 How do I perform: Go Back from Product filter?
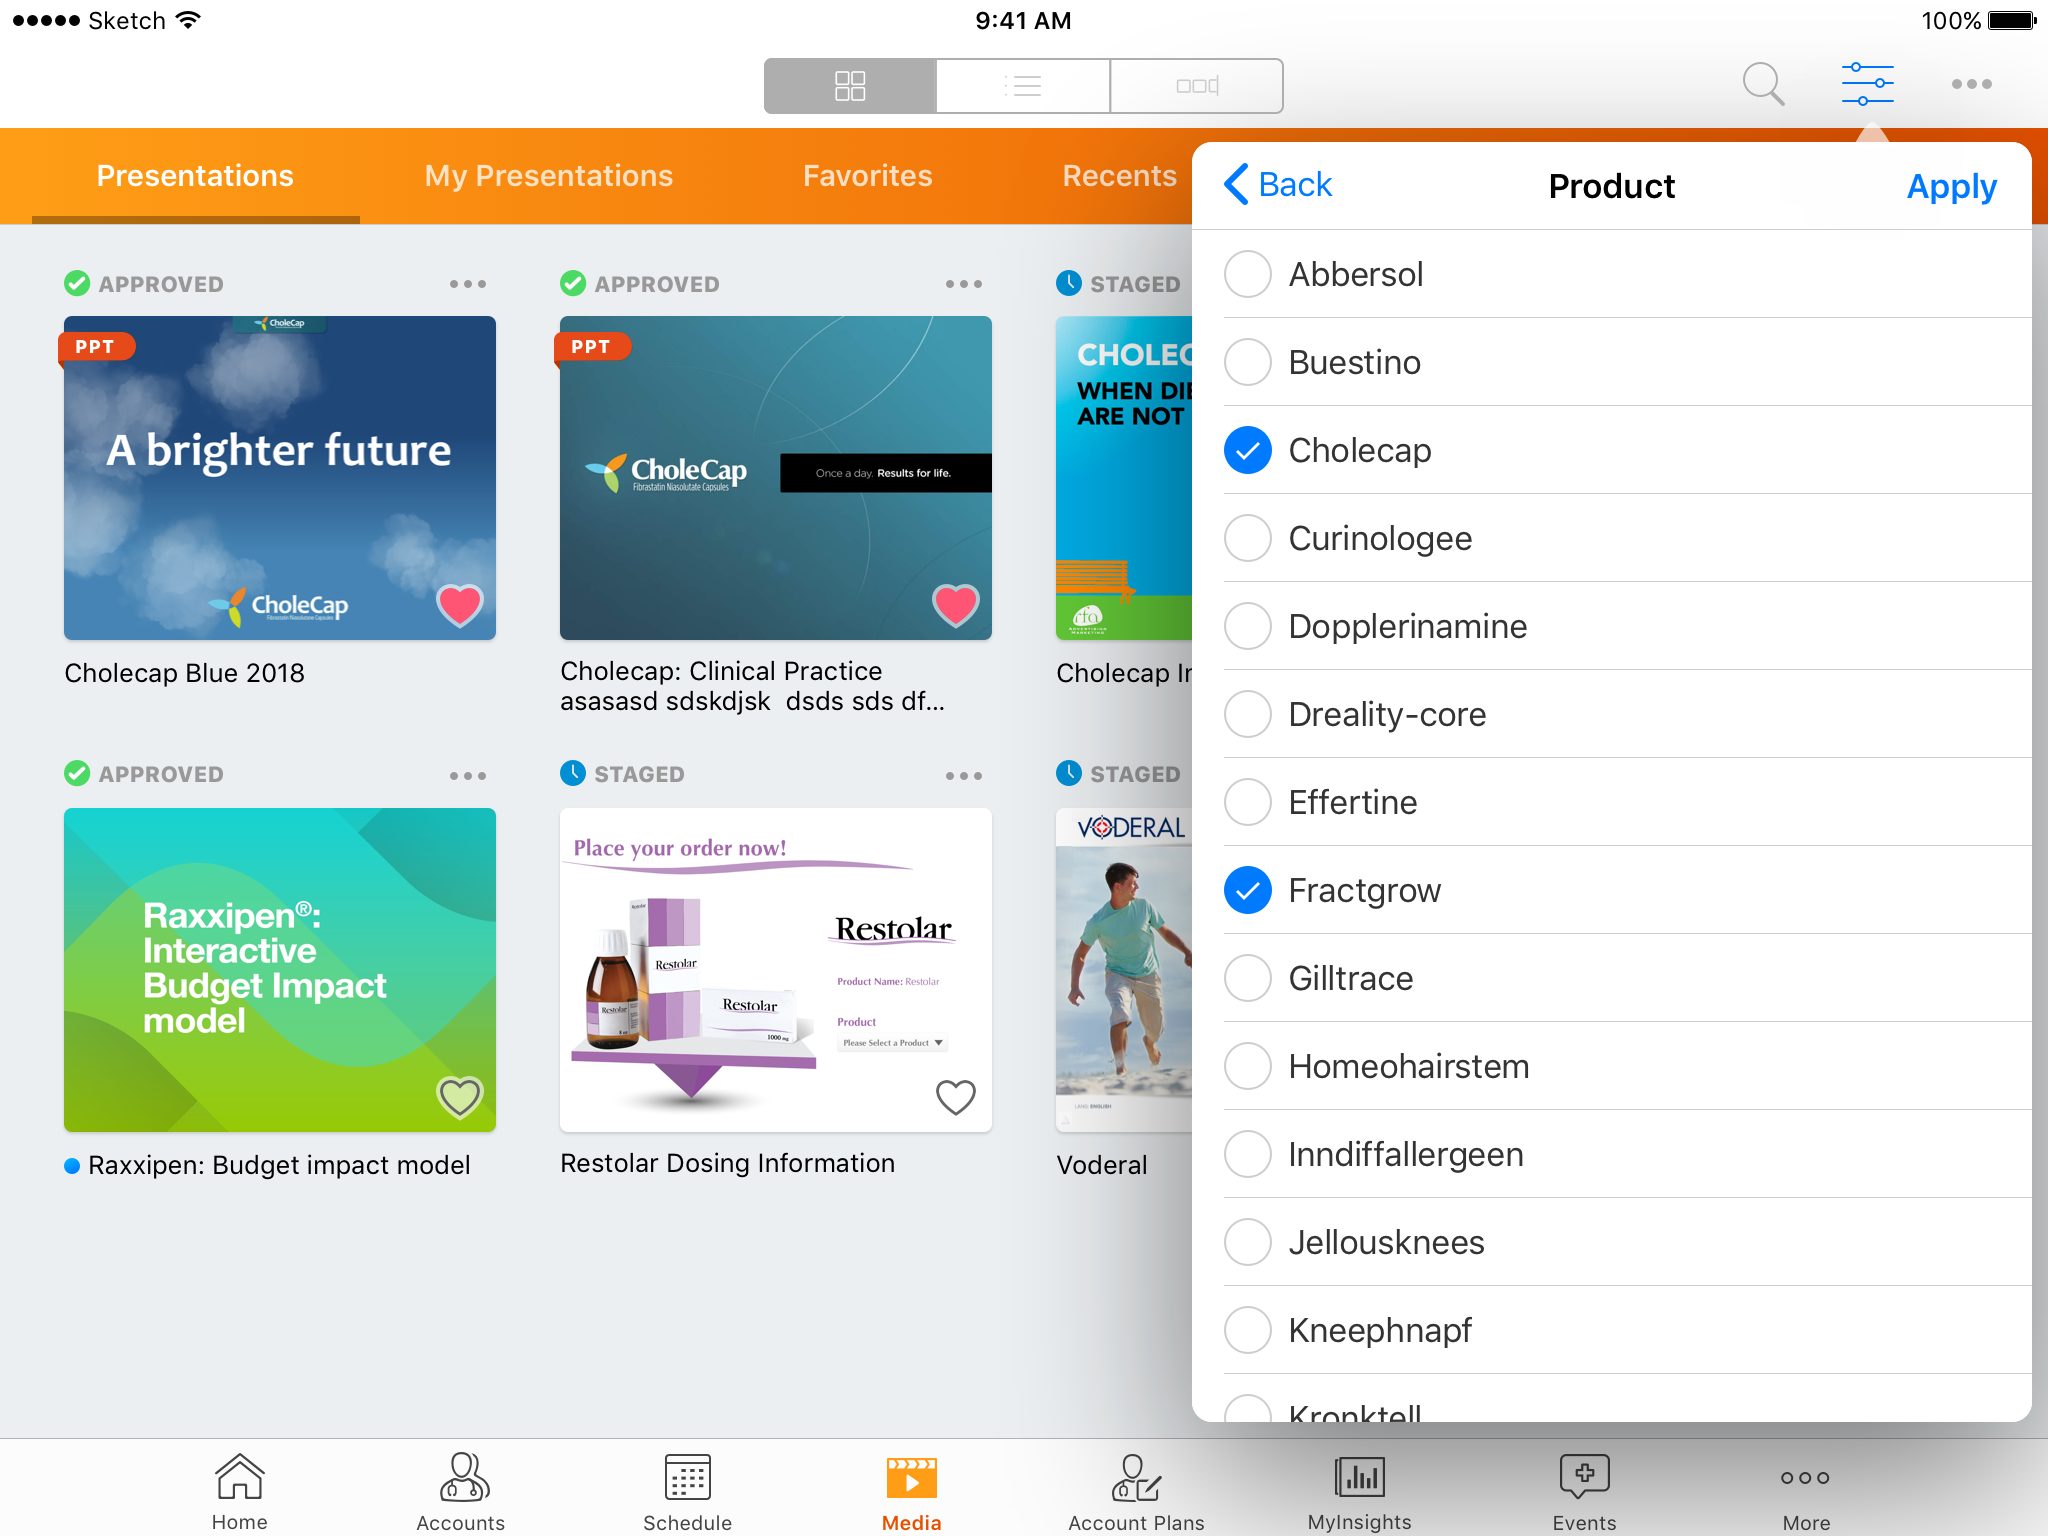point(1278,185)
